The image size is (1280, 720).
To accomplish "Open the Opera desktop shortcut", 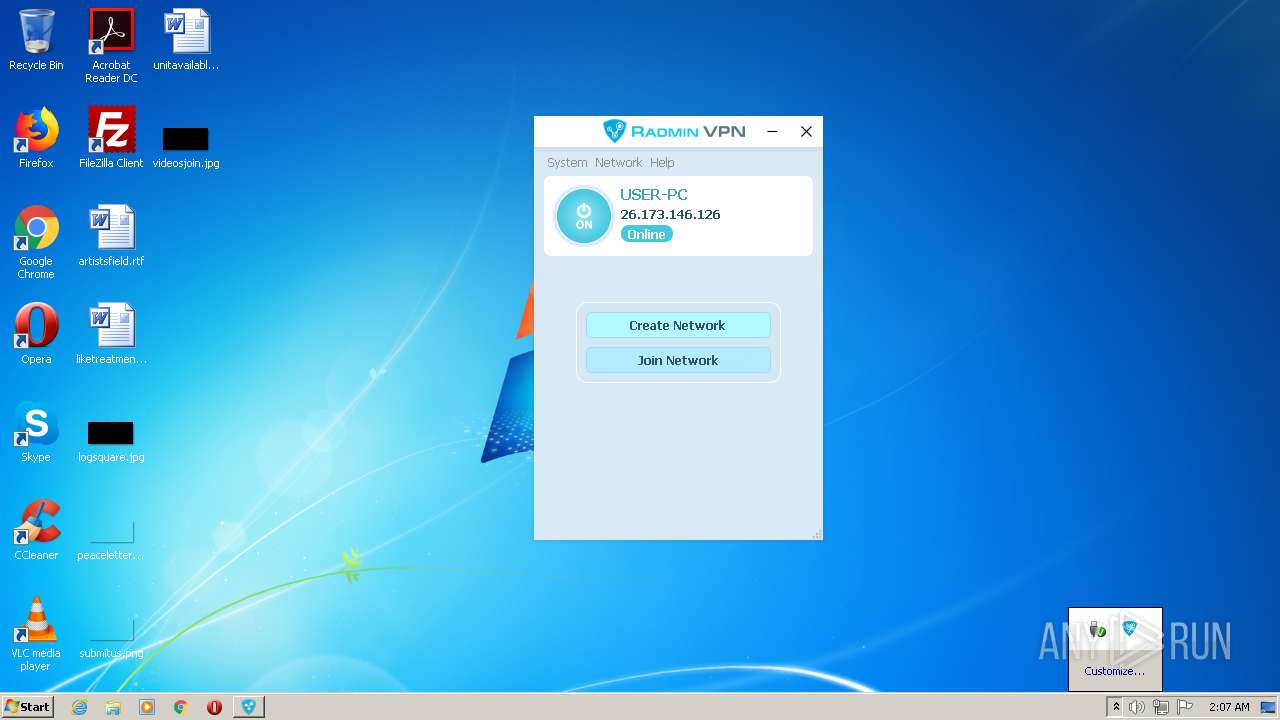I will coord(36,335).
